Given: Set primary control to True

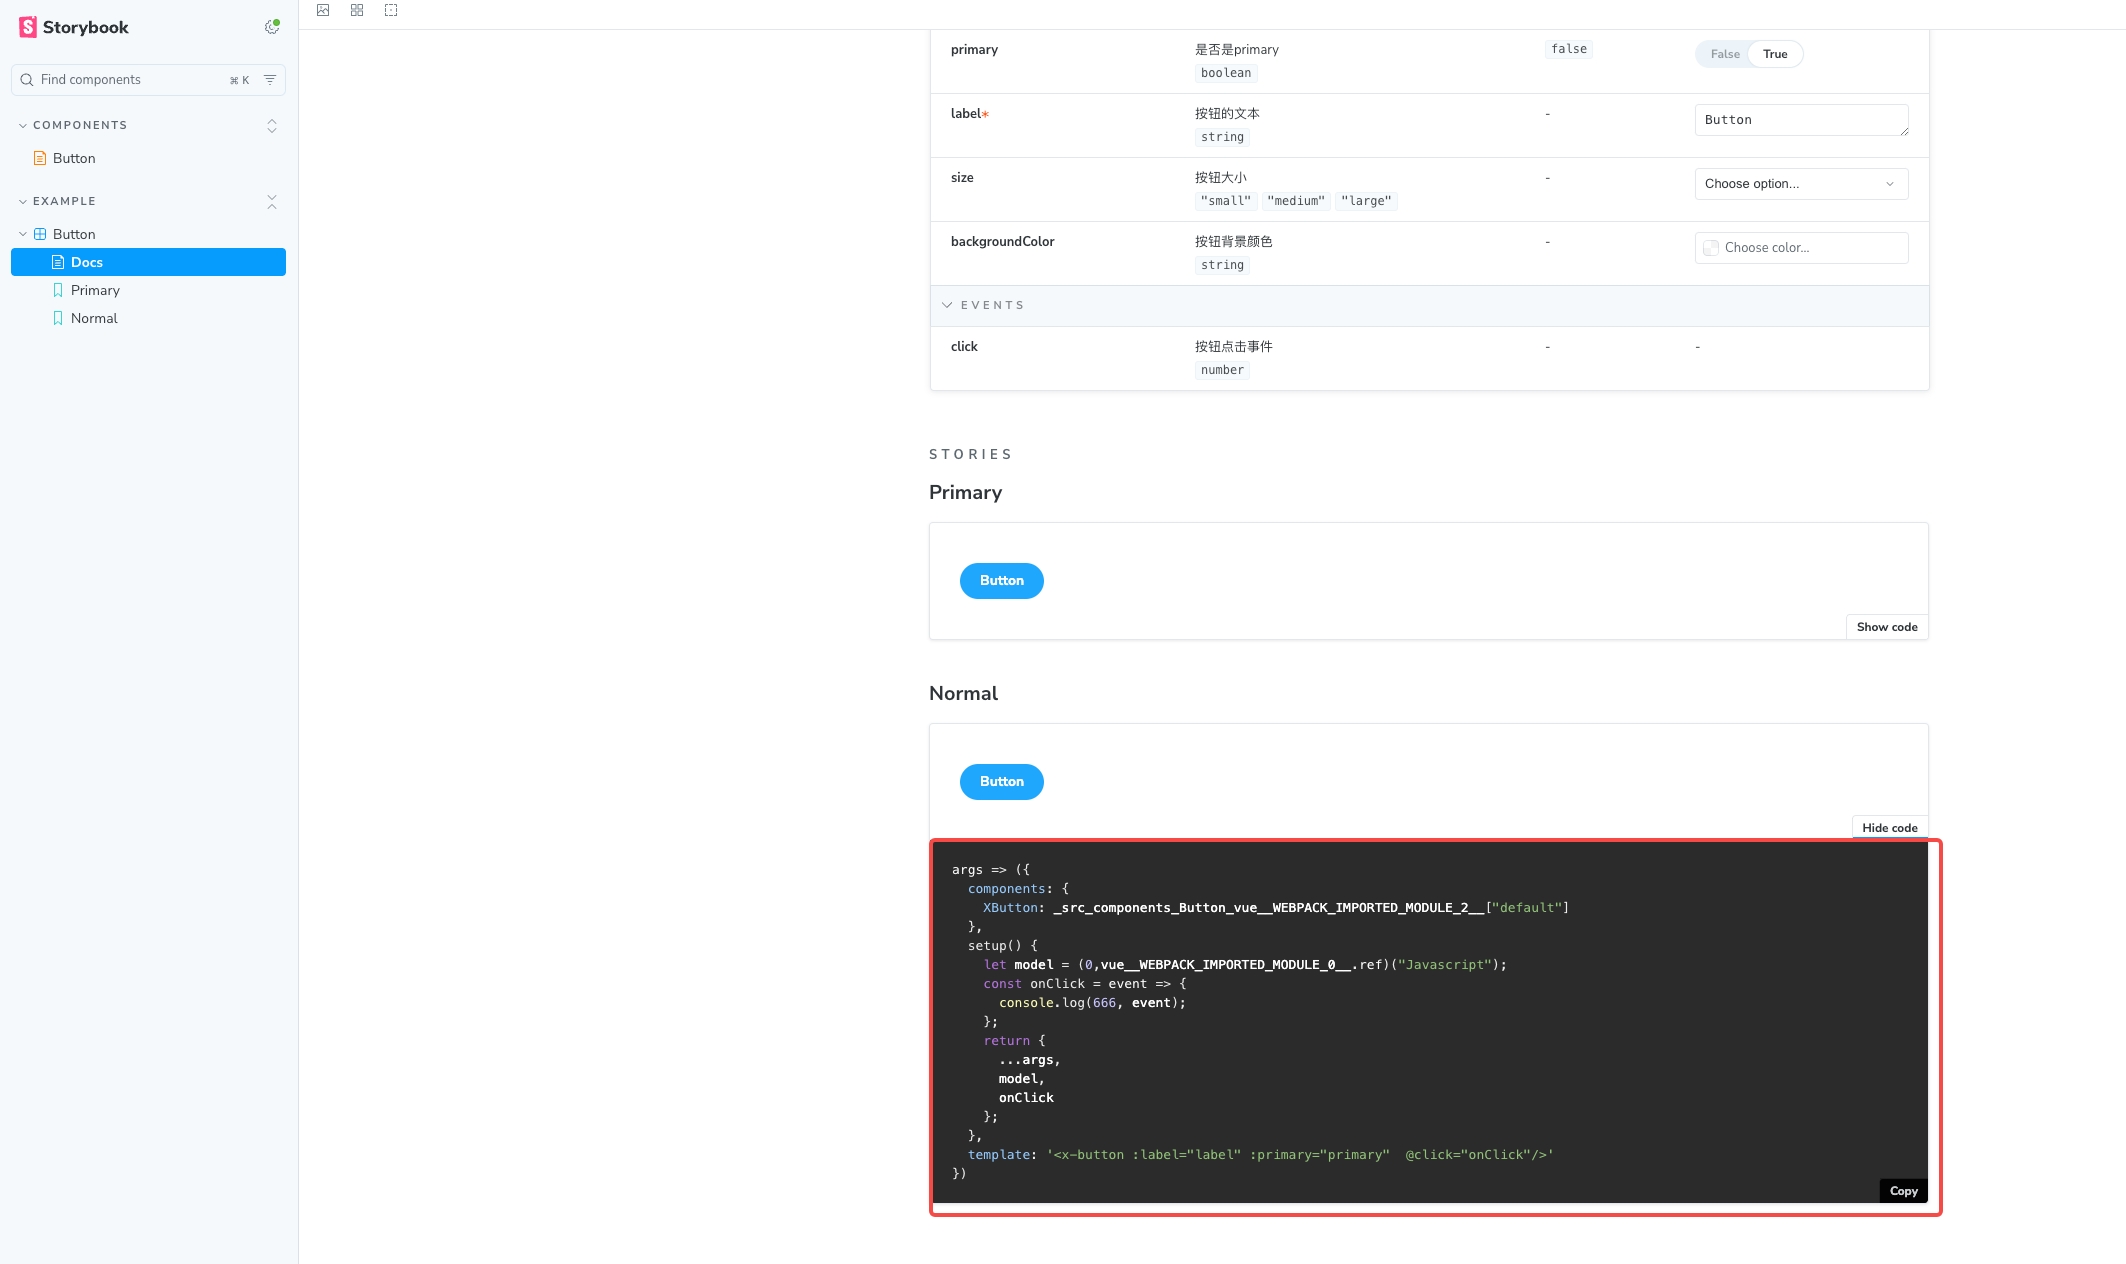Looking at the screenshot, I should coord(1775,54).
